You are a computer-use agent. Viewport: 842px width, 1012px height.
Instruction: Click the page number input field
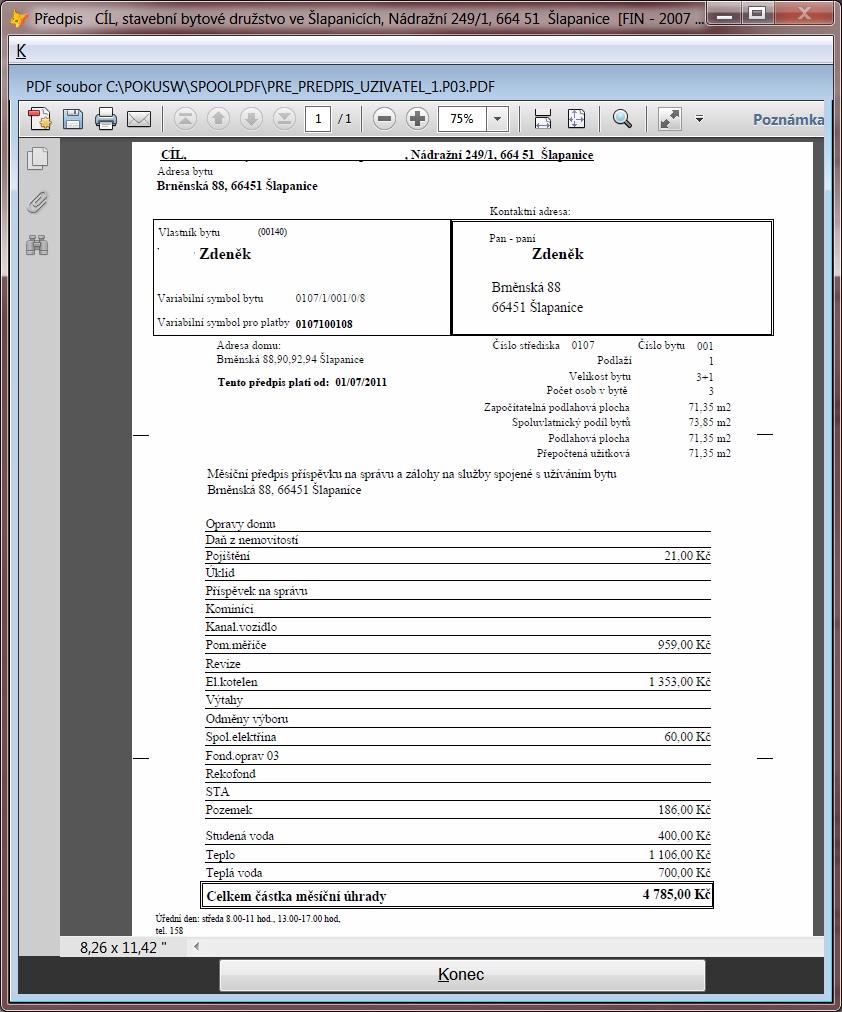coord(317,119)
